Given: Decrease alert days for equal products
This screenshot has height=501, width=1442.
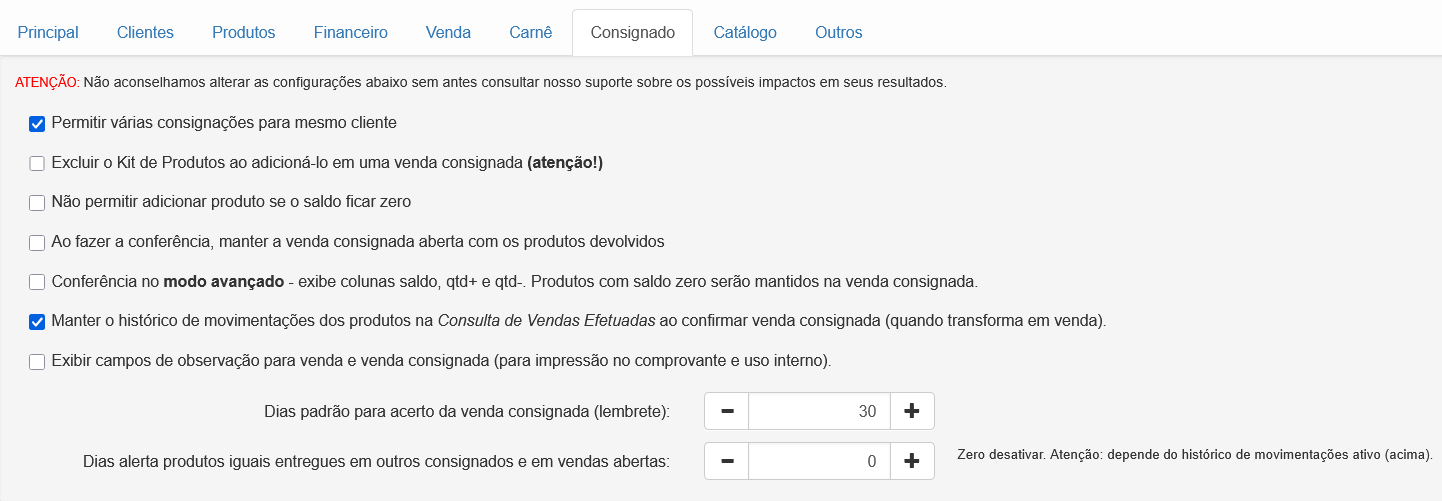Looking at the screenshot, I should (727, 461).
